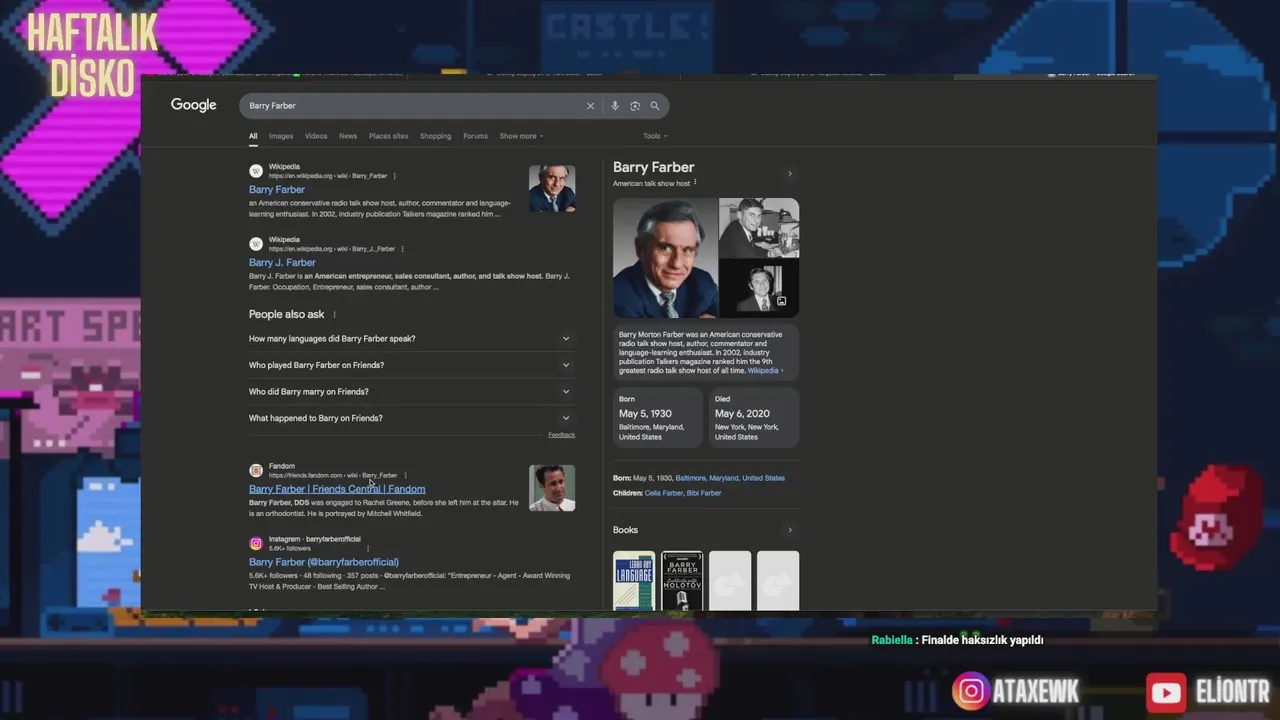Click thumbnail photo beside first Wikipedia result
Image resolution: width=1280 pixels, height=720 pixels.
552,188
